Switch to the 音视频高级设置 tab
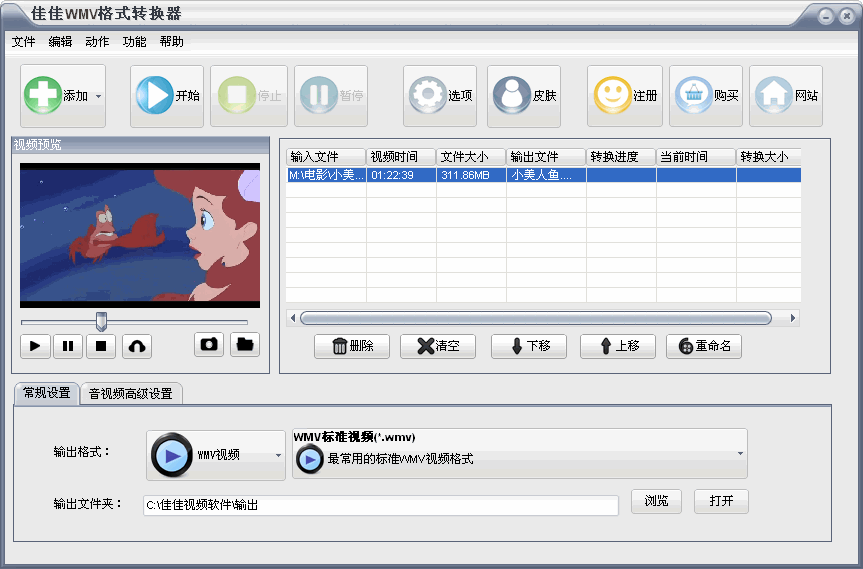Image resolution: width=863 pixels, height=569 pixels. point(131,394)
